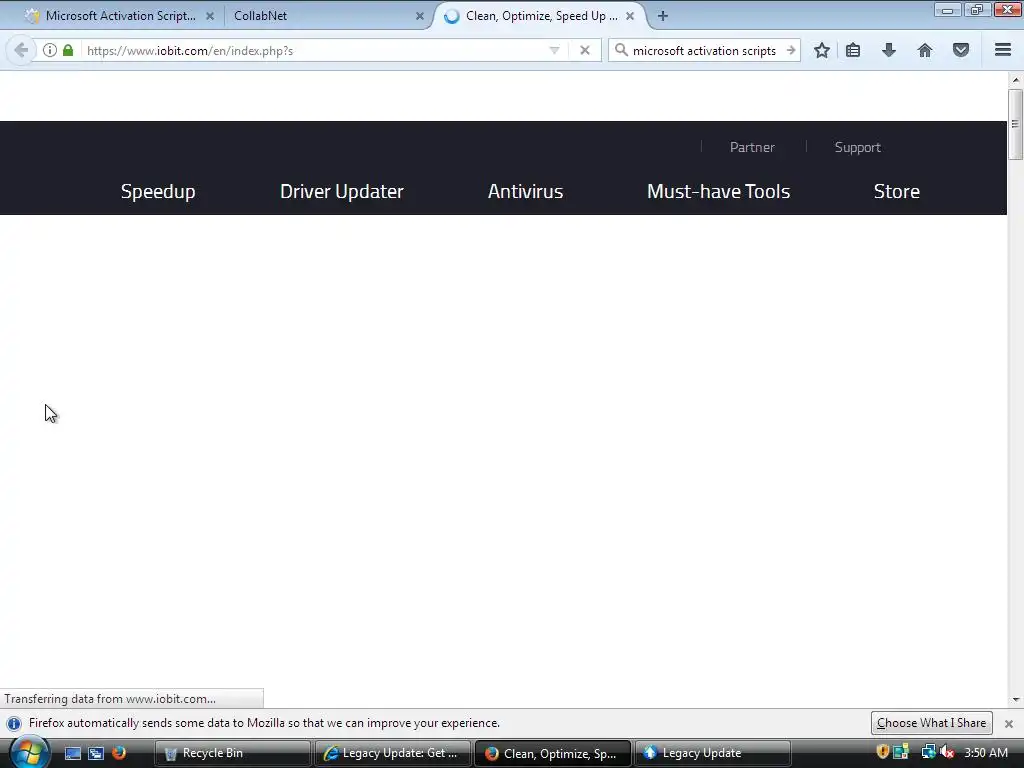The height and width of the screenshot is (768, 1024).
Task: Click the page vertical scrollbar thumb
Action: pos(1016,124)
